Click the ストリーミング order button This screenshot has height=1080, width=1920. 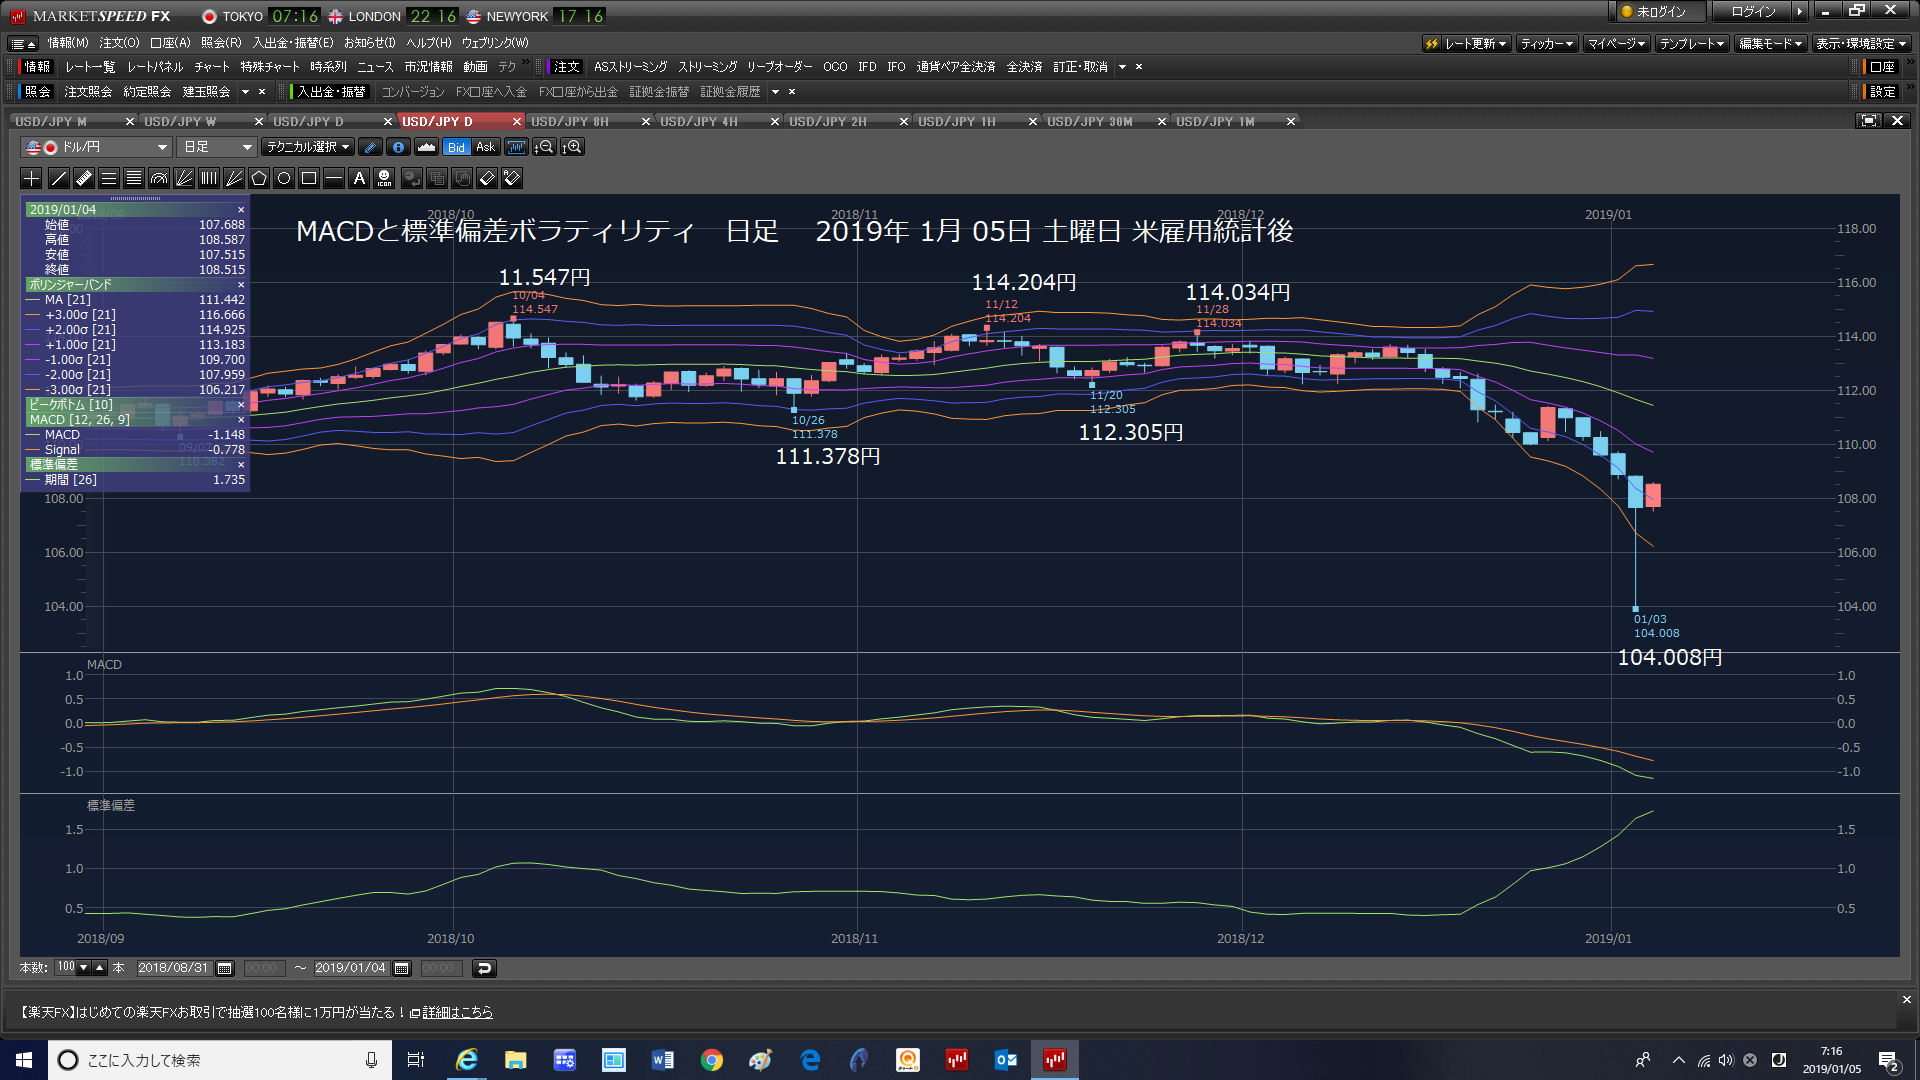point(707,67)
